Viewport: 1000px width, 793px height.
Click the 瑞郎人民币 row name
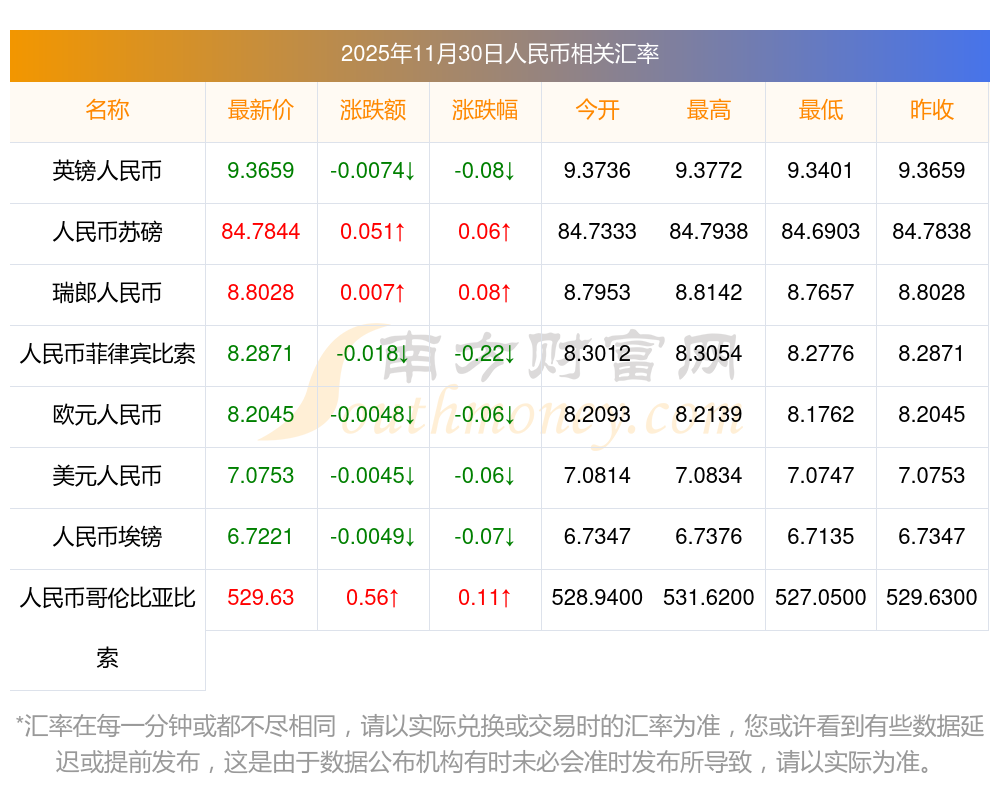[x=107, y=293]
